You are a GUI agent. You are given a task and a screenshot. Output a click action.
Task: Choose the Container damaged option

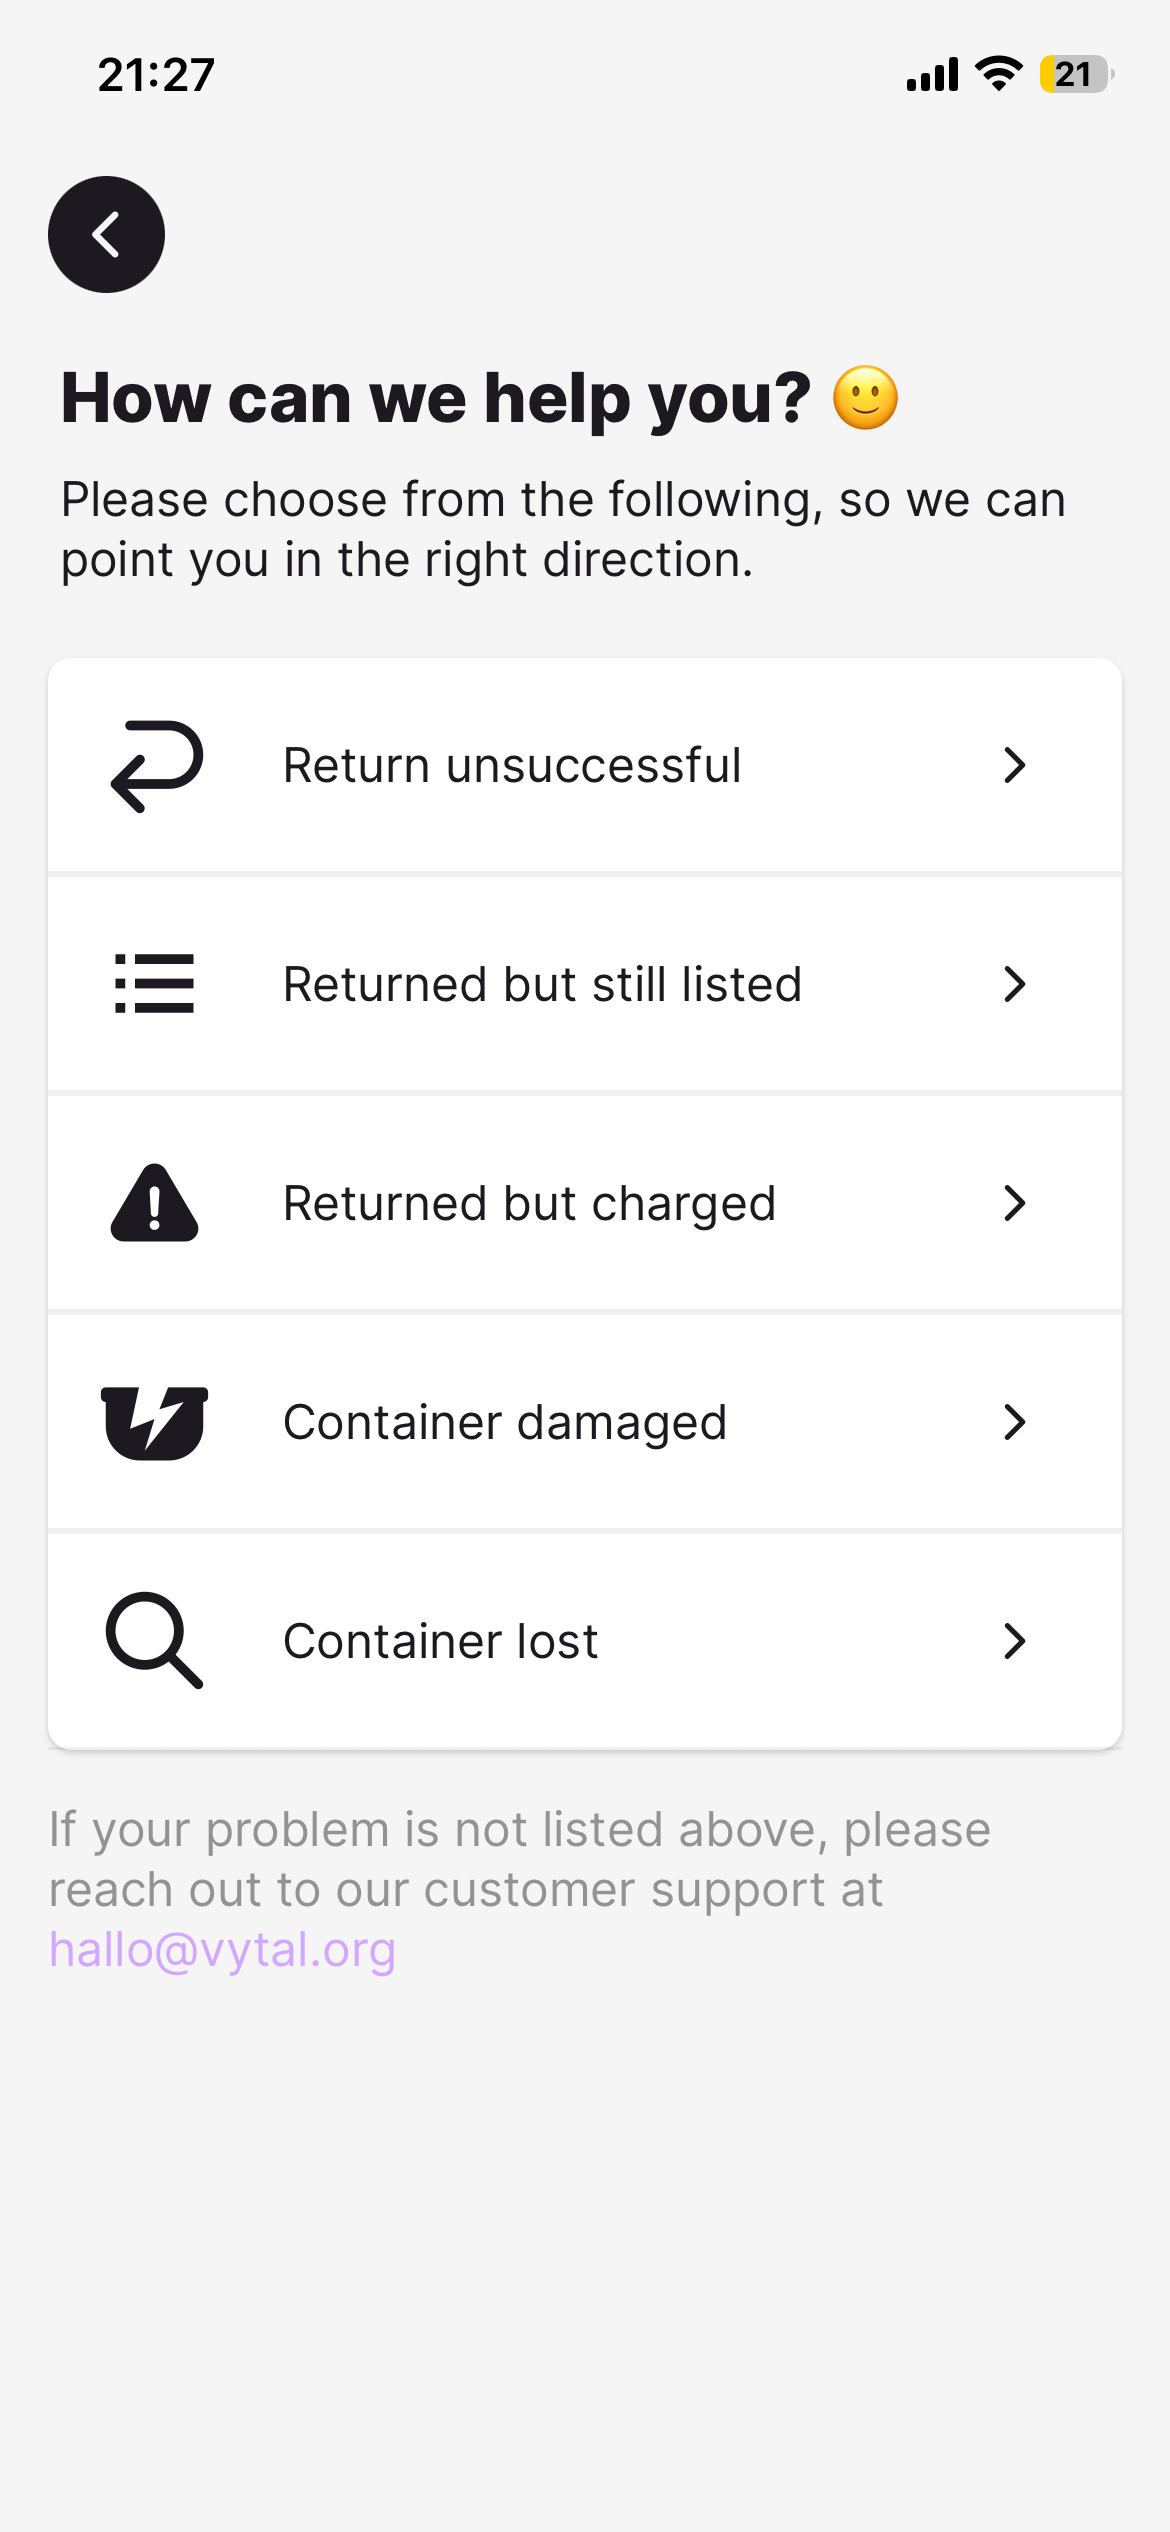pos(505,1422)
